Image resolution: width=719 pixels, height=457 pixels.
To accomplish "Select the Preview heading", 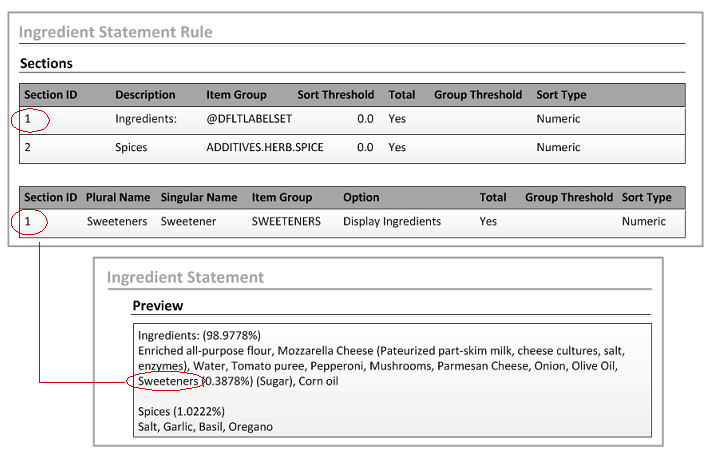I will [x=158, y=306].
